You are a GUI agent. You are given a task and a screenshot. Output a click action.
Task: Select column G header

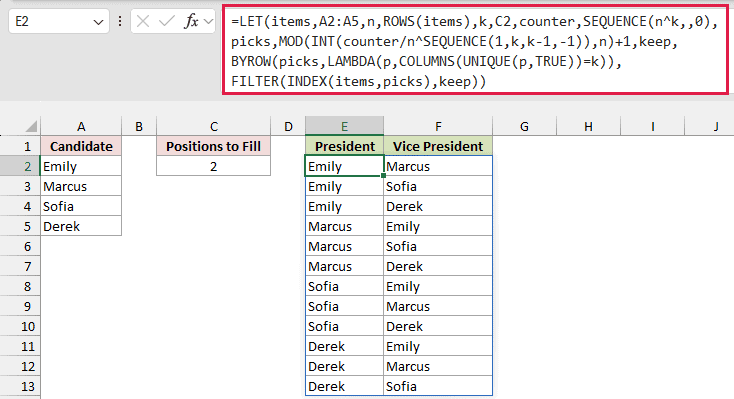coord(524,126)
